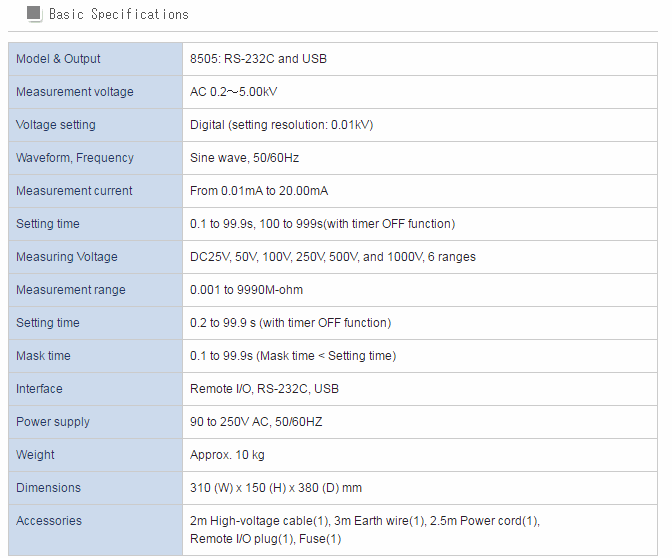Click the 0.001 to 9990M-ohm value
Screen dimensions: 672x558
coord(246,290)
